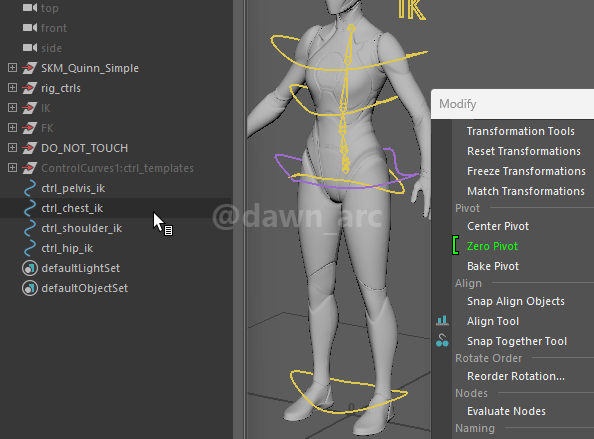The width and height of the screenshot is (594, 439).
Task: Expand the IK group in outliner
Action: click(12, 108)
